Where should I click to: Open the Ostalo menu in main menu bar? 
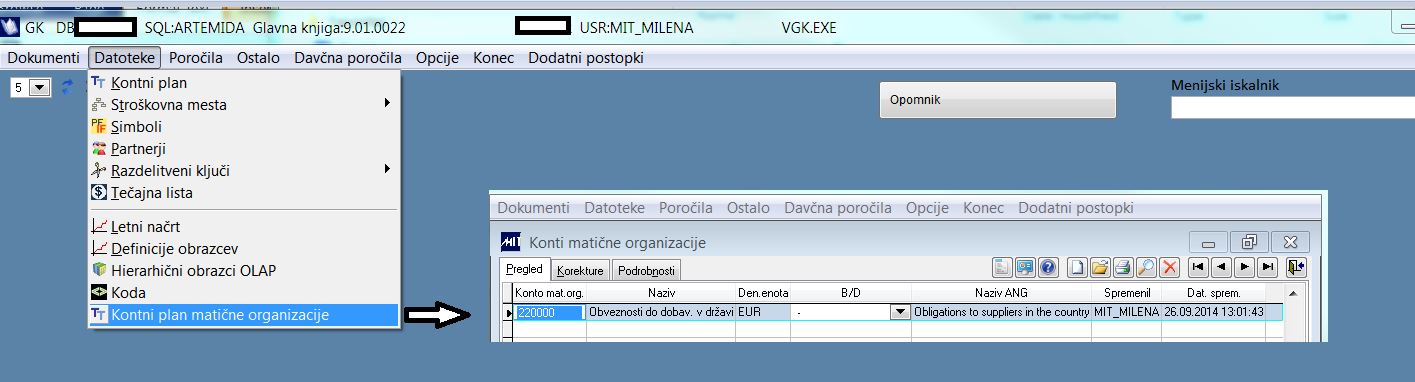258,58
